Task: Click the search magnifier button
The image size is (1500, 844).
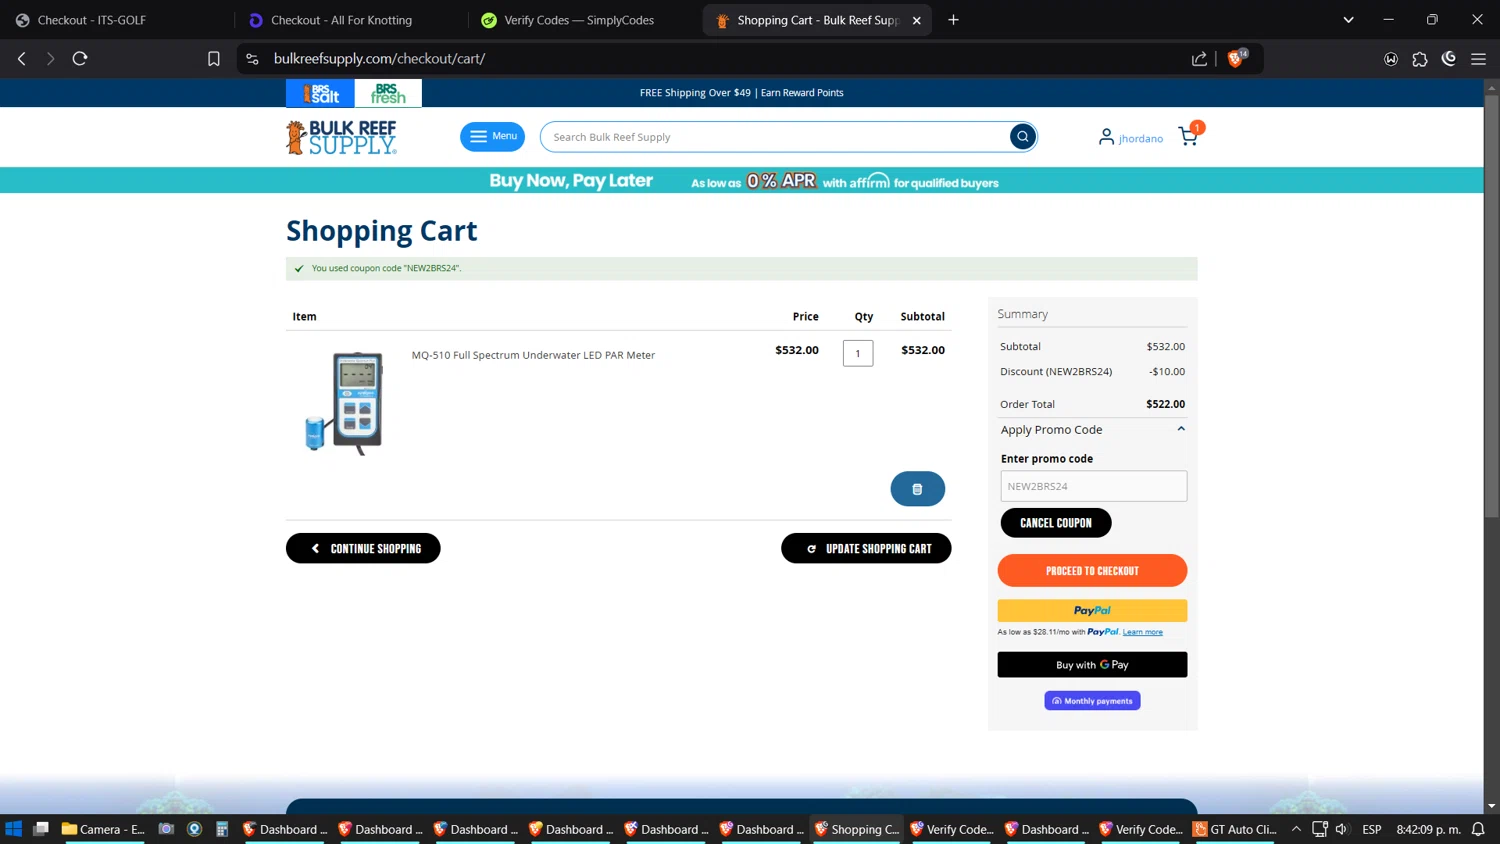Action: 1022,137
